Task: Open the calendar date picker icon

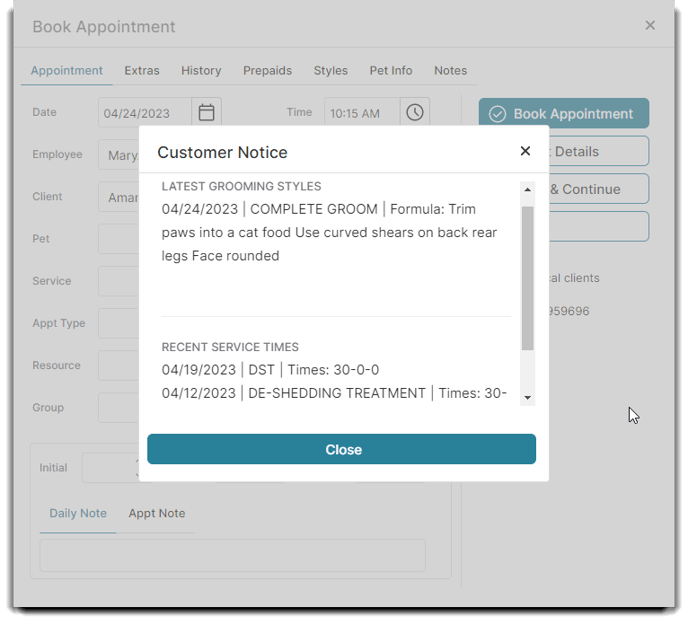Action: pos(206,113)
